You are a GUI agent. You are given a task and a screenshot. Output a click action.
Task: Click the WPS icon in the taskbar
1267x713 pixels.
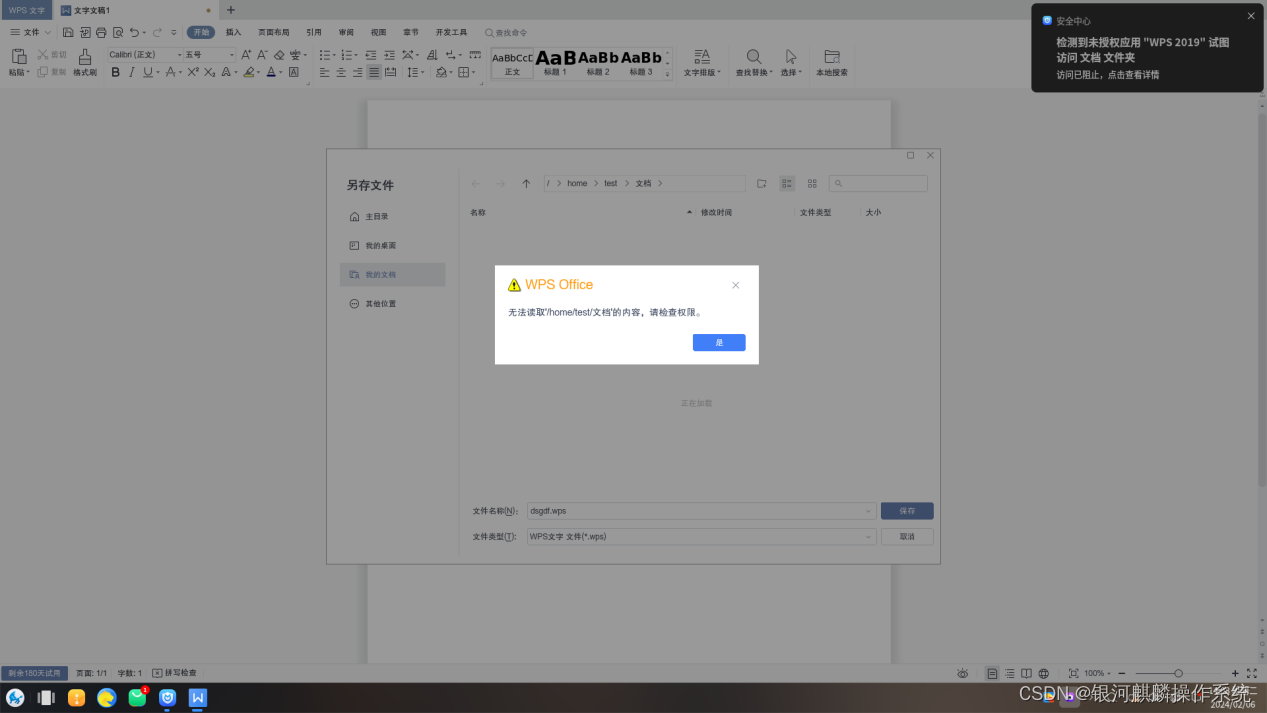pyautogui.click(x=198, y=697)
